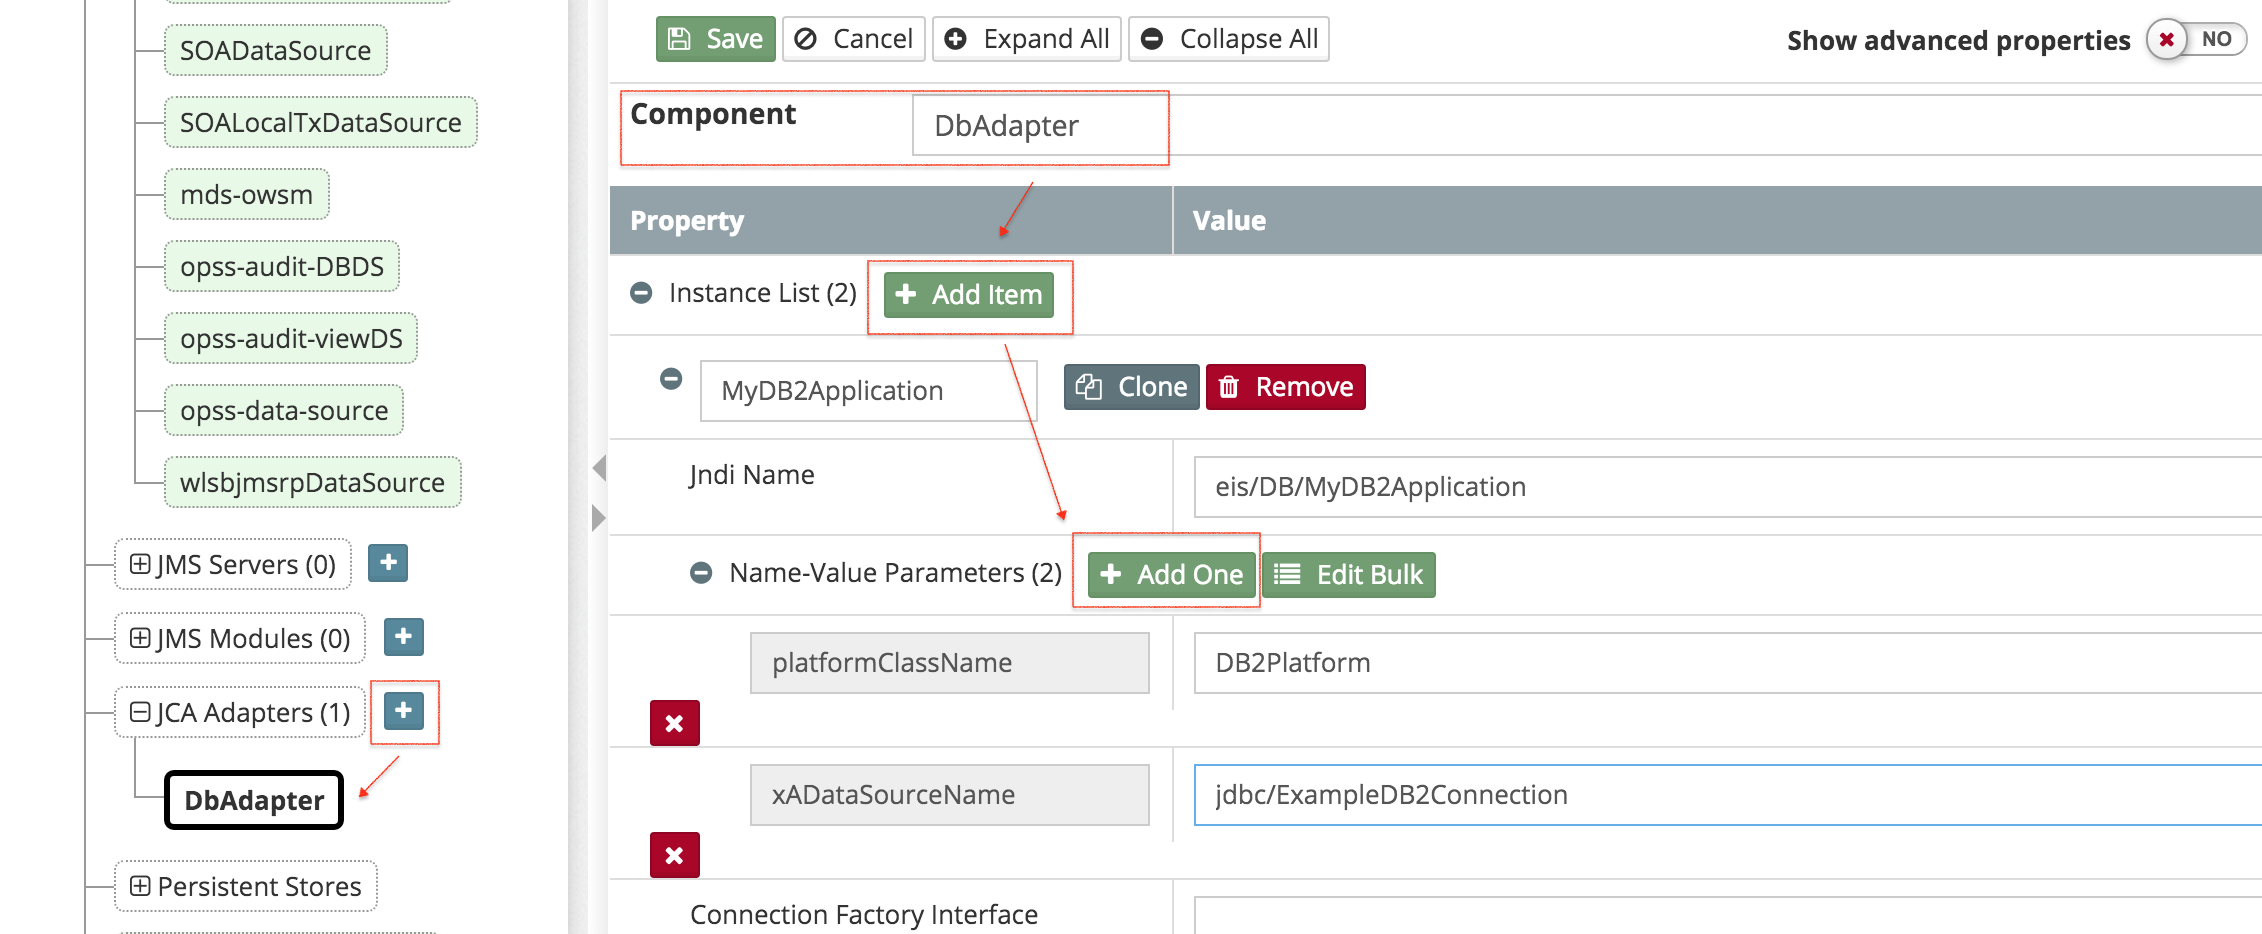
Task: Click Add One to add a parameter
Action: 1171,575
